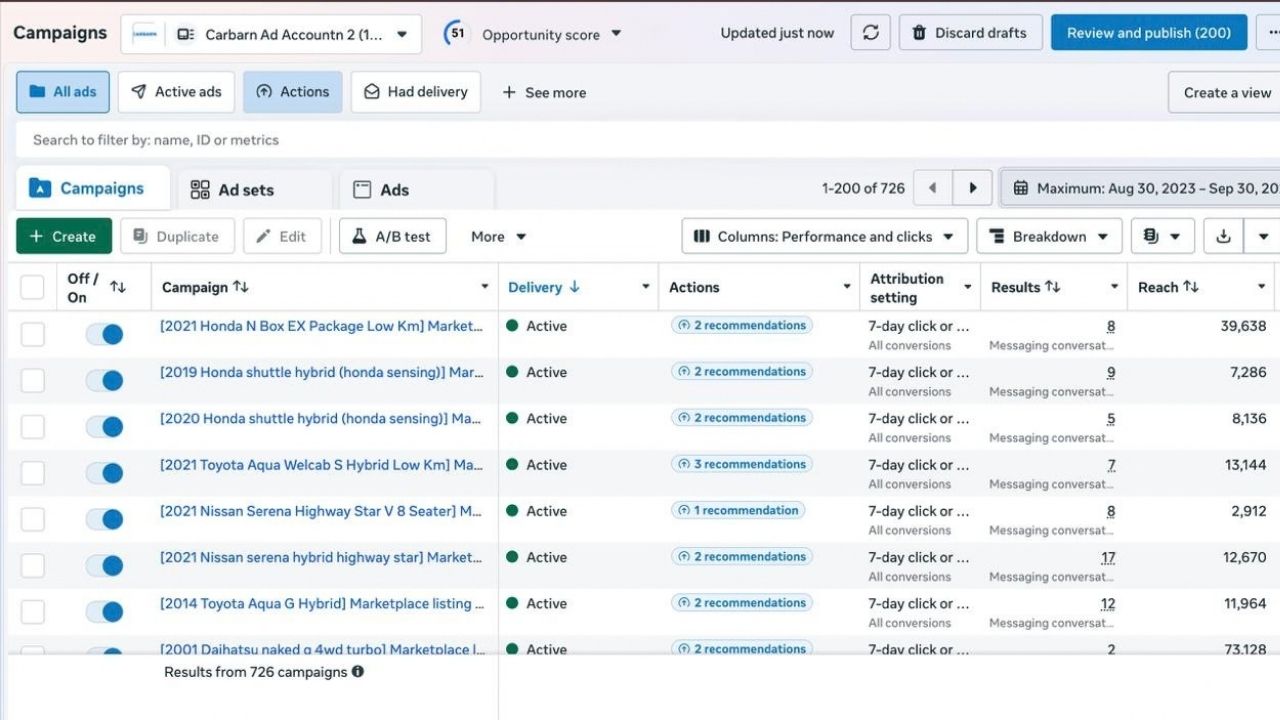The image size is (1280, 720).
Task: Click the green Create button
Action: point(64,237)
